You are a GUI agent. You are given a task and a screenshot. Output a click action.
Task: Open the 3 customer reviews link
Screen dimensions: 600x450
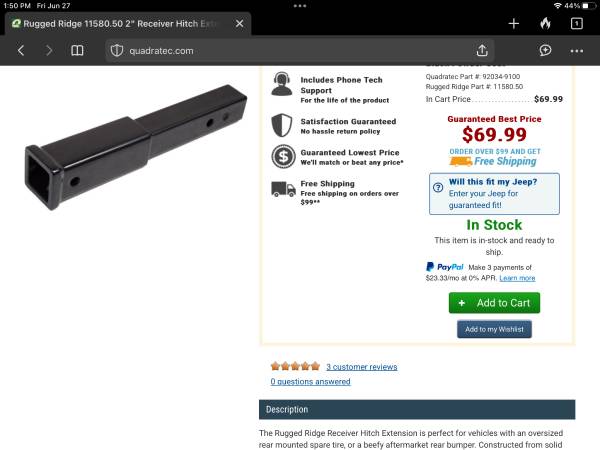[x=362, y=367]
